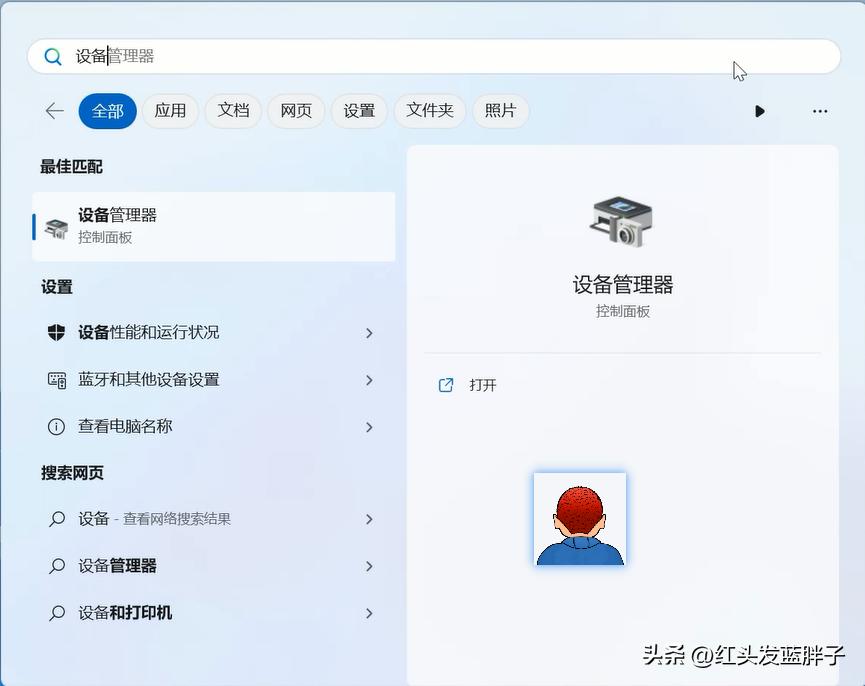Click the magnifier icon beside 设备和打印机 suggestion
Screen dimensions: 865x686
(58, 612)
